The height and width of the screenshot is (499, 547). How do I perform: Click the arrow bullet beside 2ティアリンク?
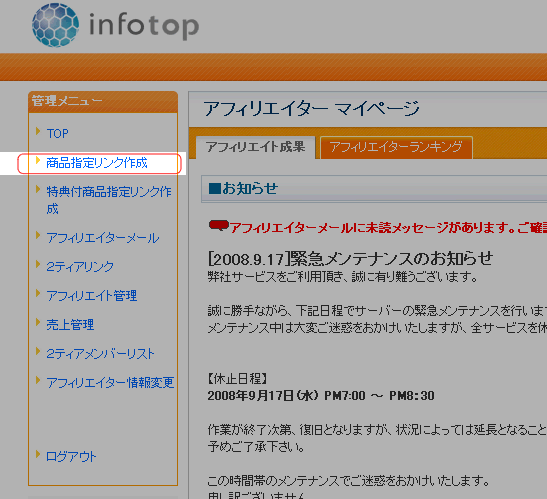38,264
